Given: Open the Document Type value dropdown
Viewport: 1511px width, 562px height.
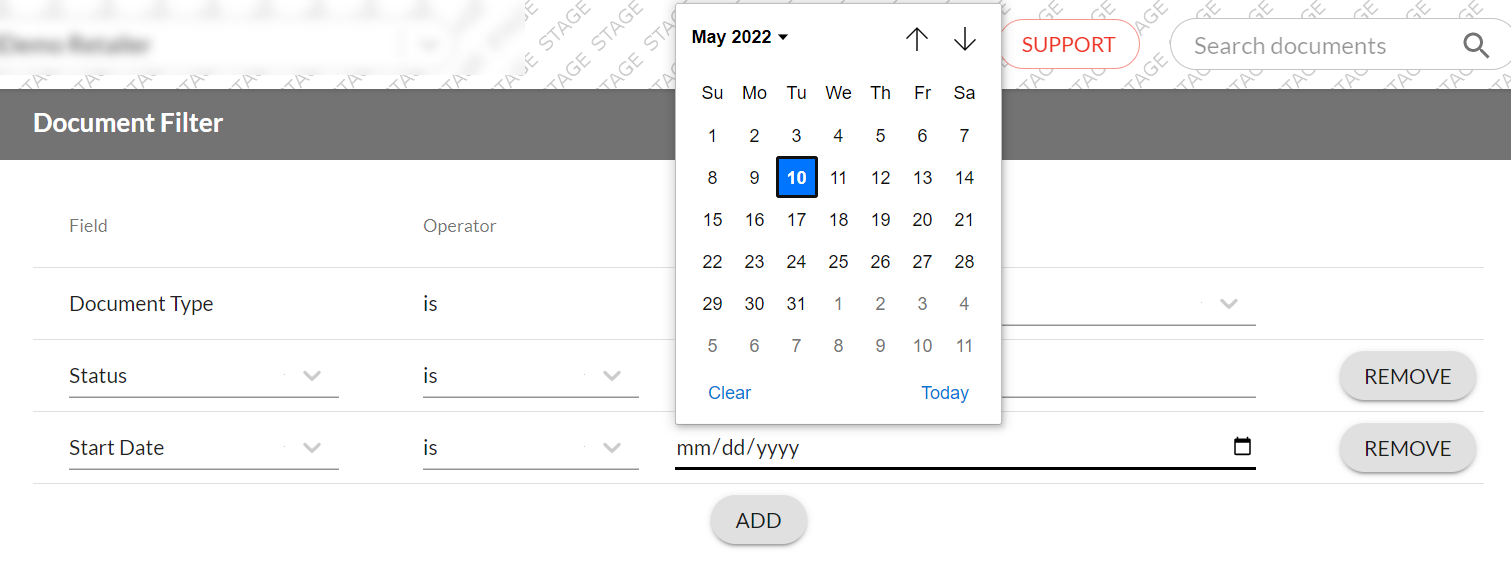Looking at the screenshot, I should pyautogui.click(x=1229, y=304).
